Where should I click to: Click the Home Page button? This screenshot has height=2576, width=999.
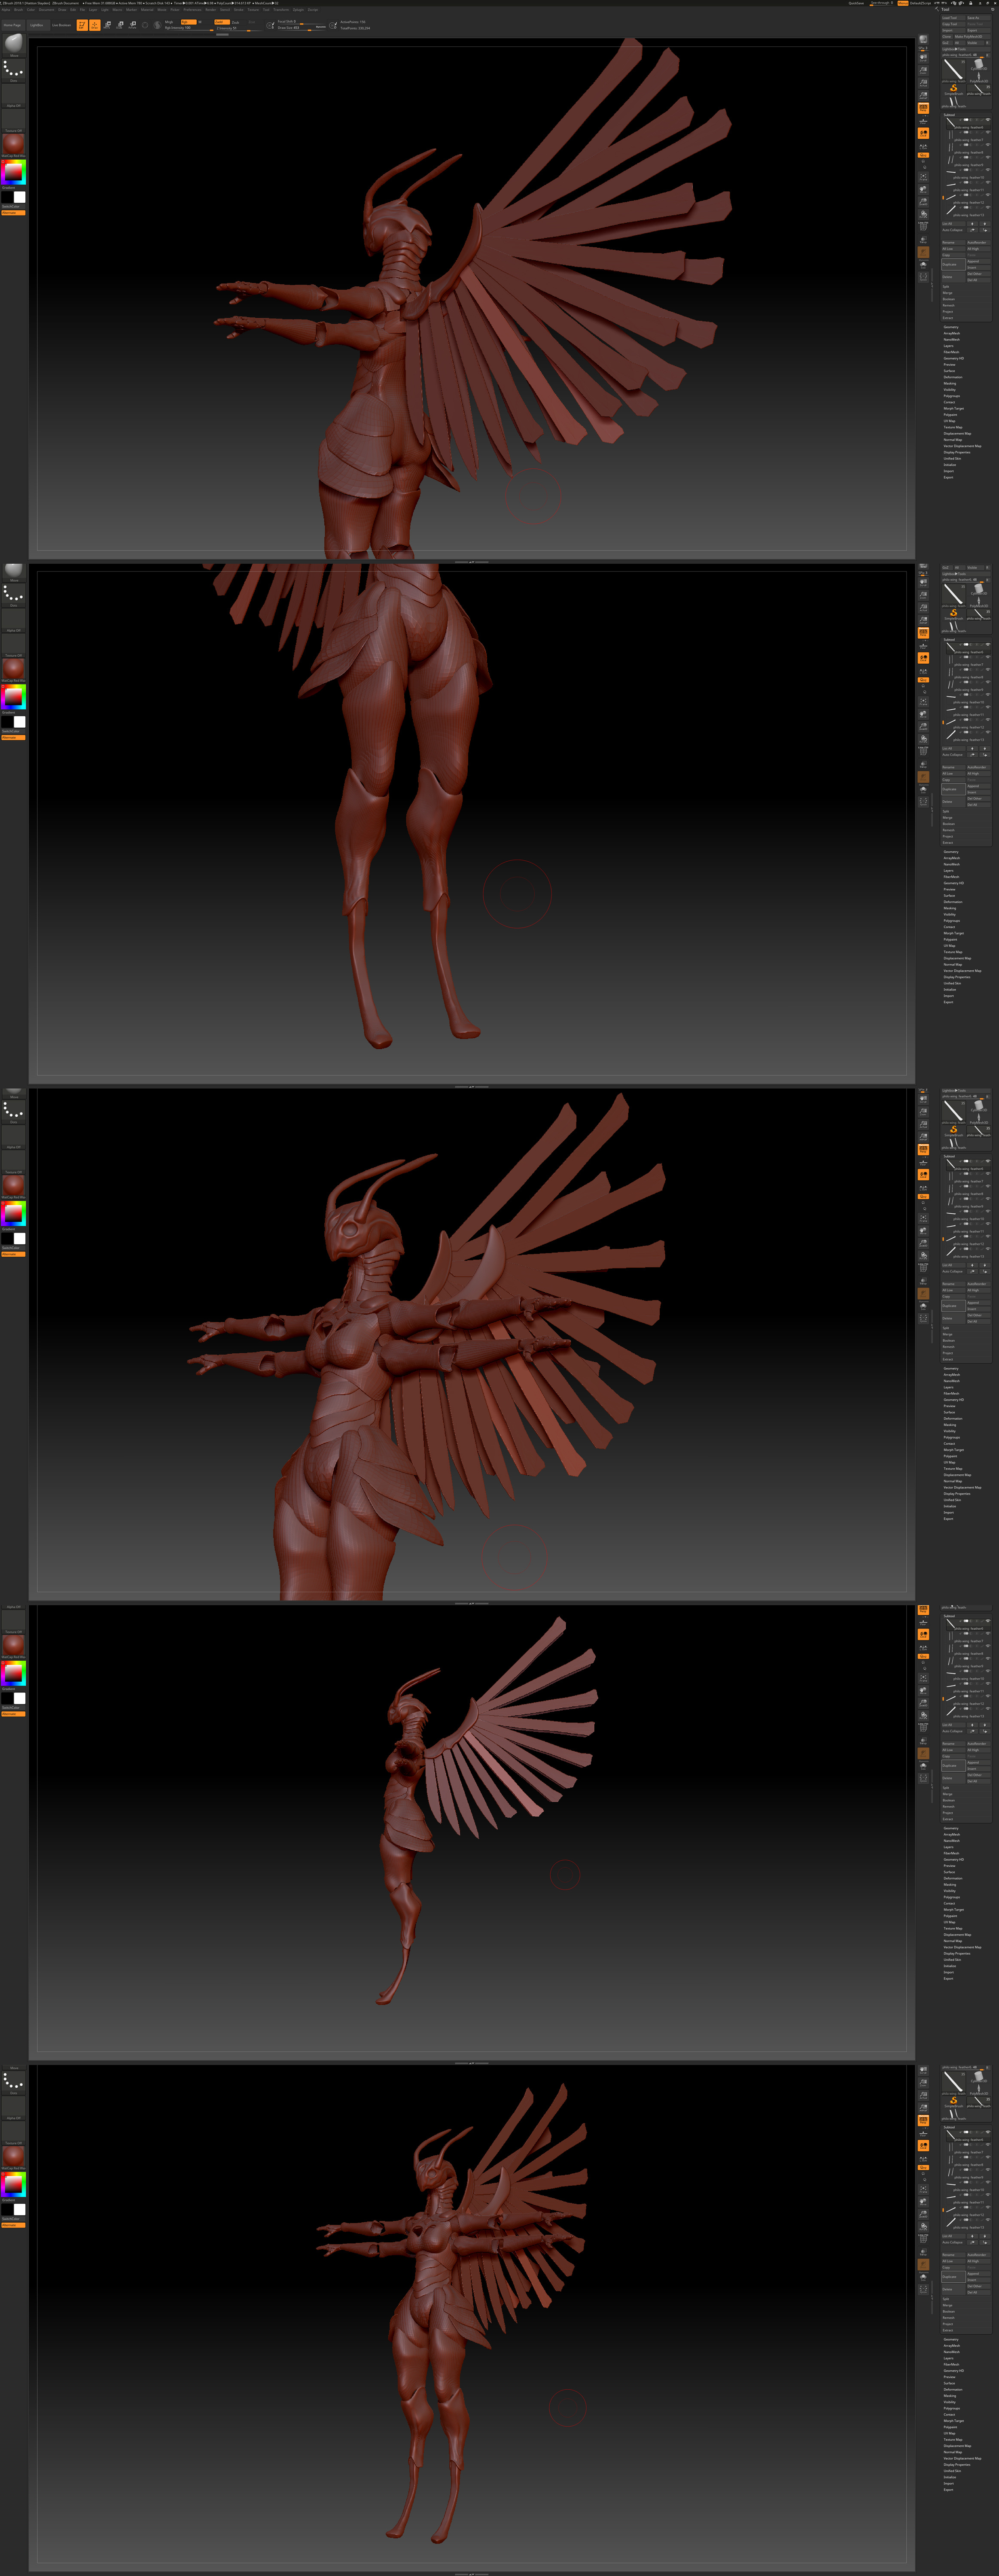click(x=12, y=25)
